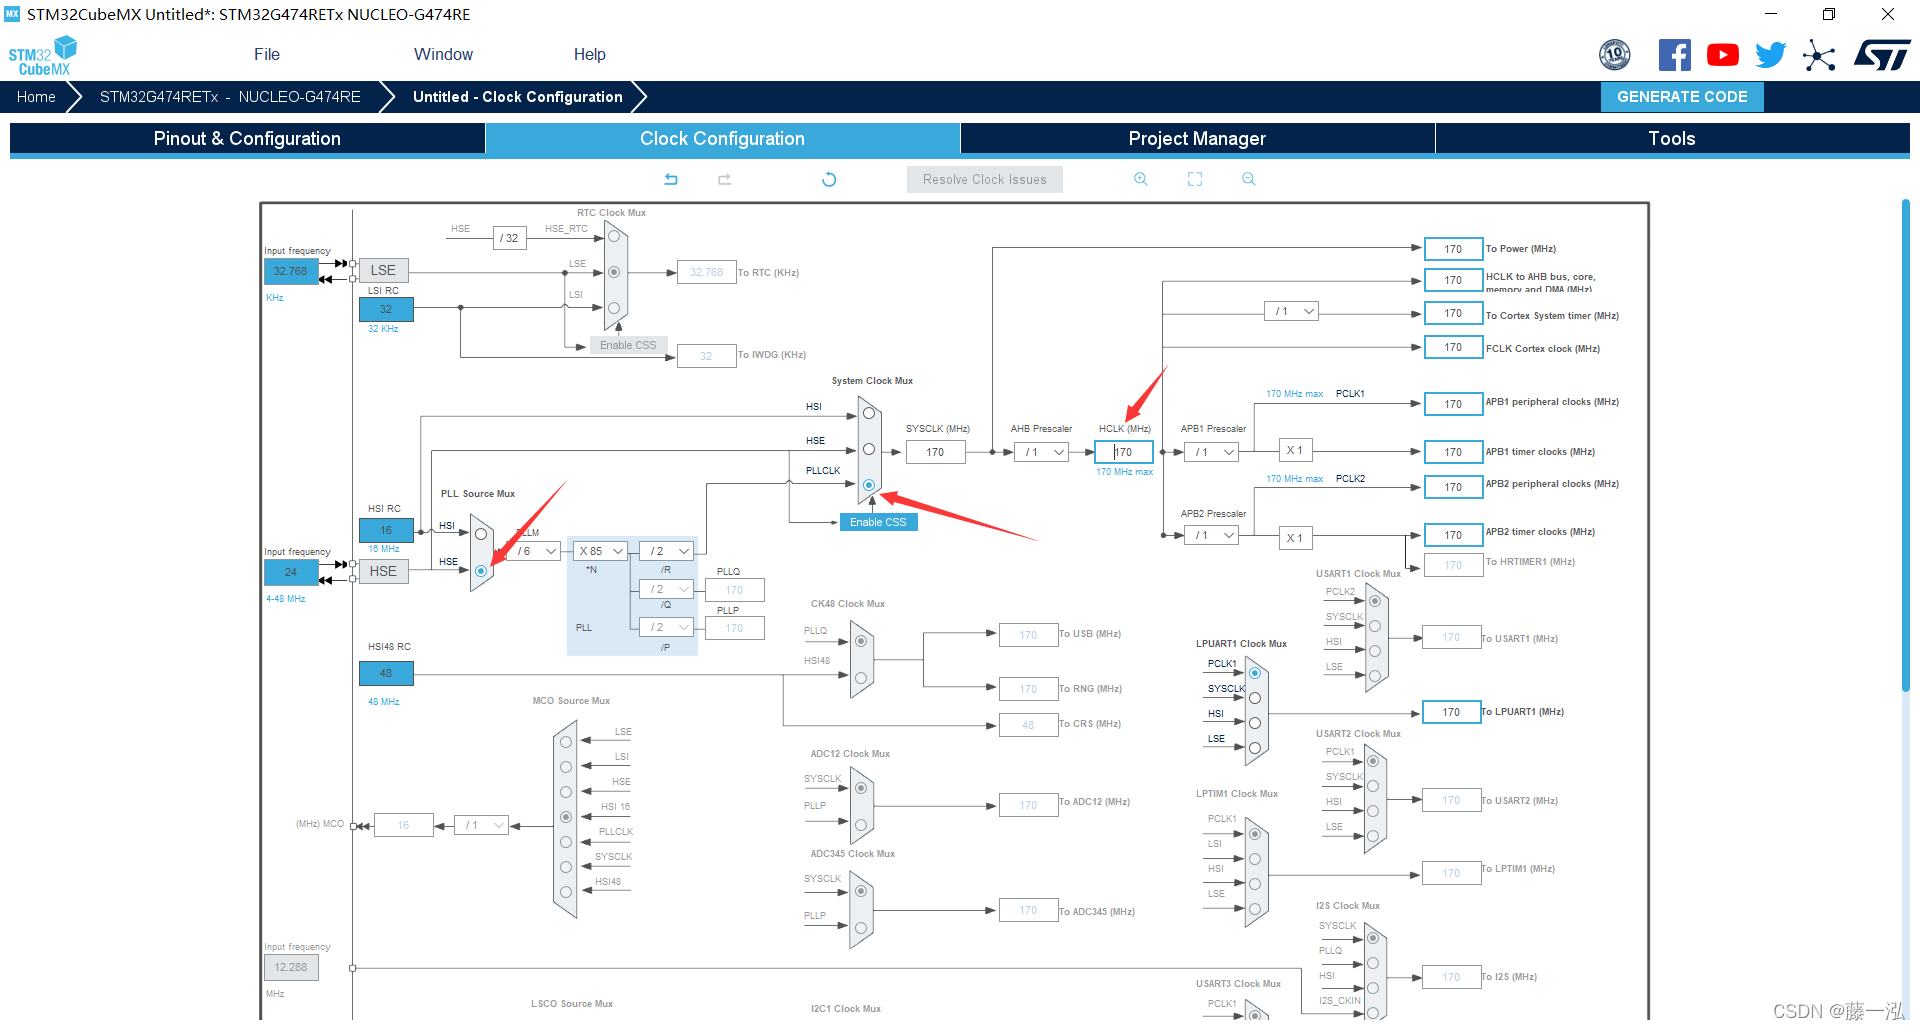Click the SYSCLK (MHz) value box
Screen dimensions: 1920x1030
935,452
